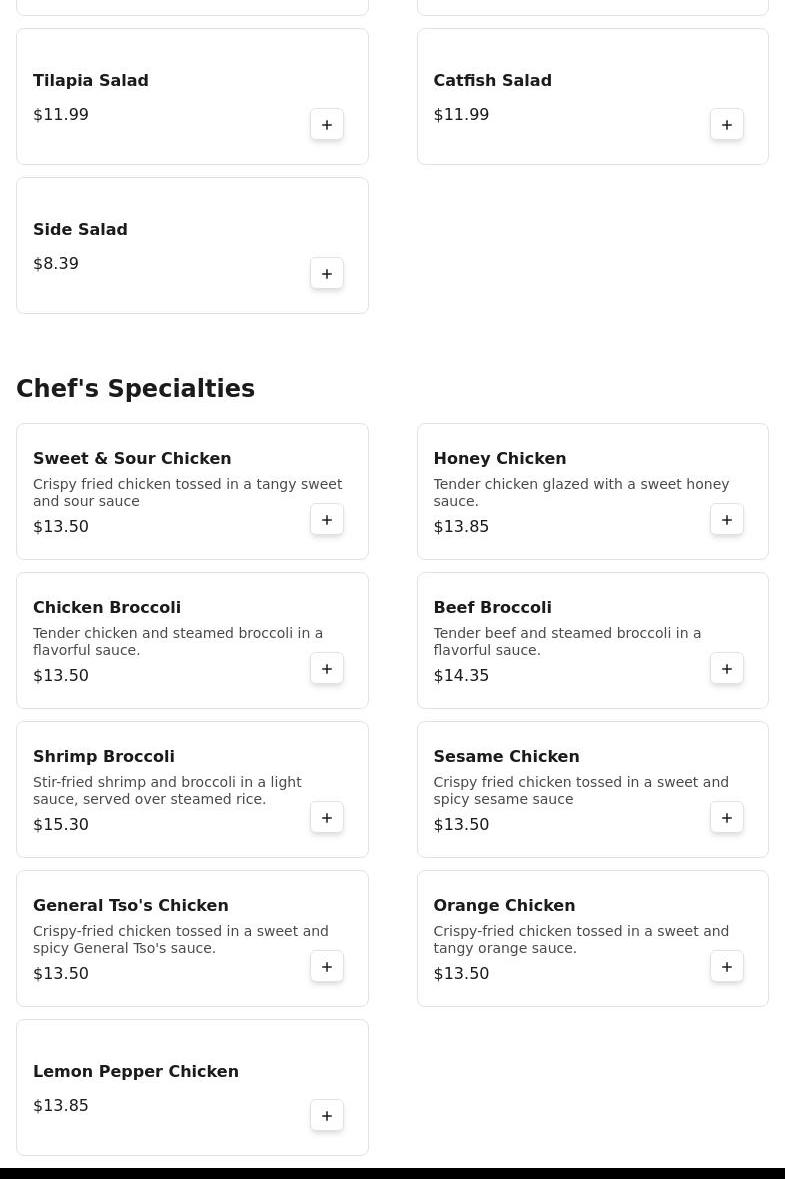Select the Beef Broccoli $14.35 price
Screen dimensions: 785x1179
(x=461, y=675)
